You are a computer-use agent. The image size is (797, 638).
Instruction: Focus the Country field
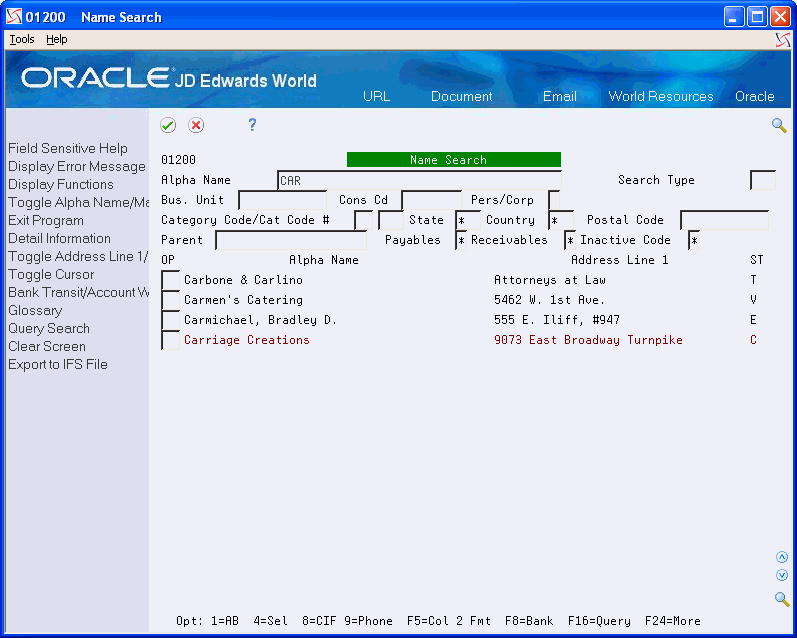coord(561,220)
